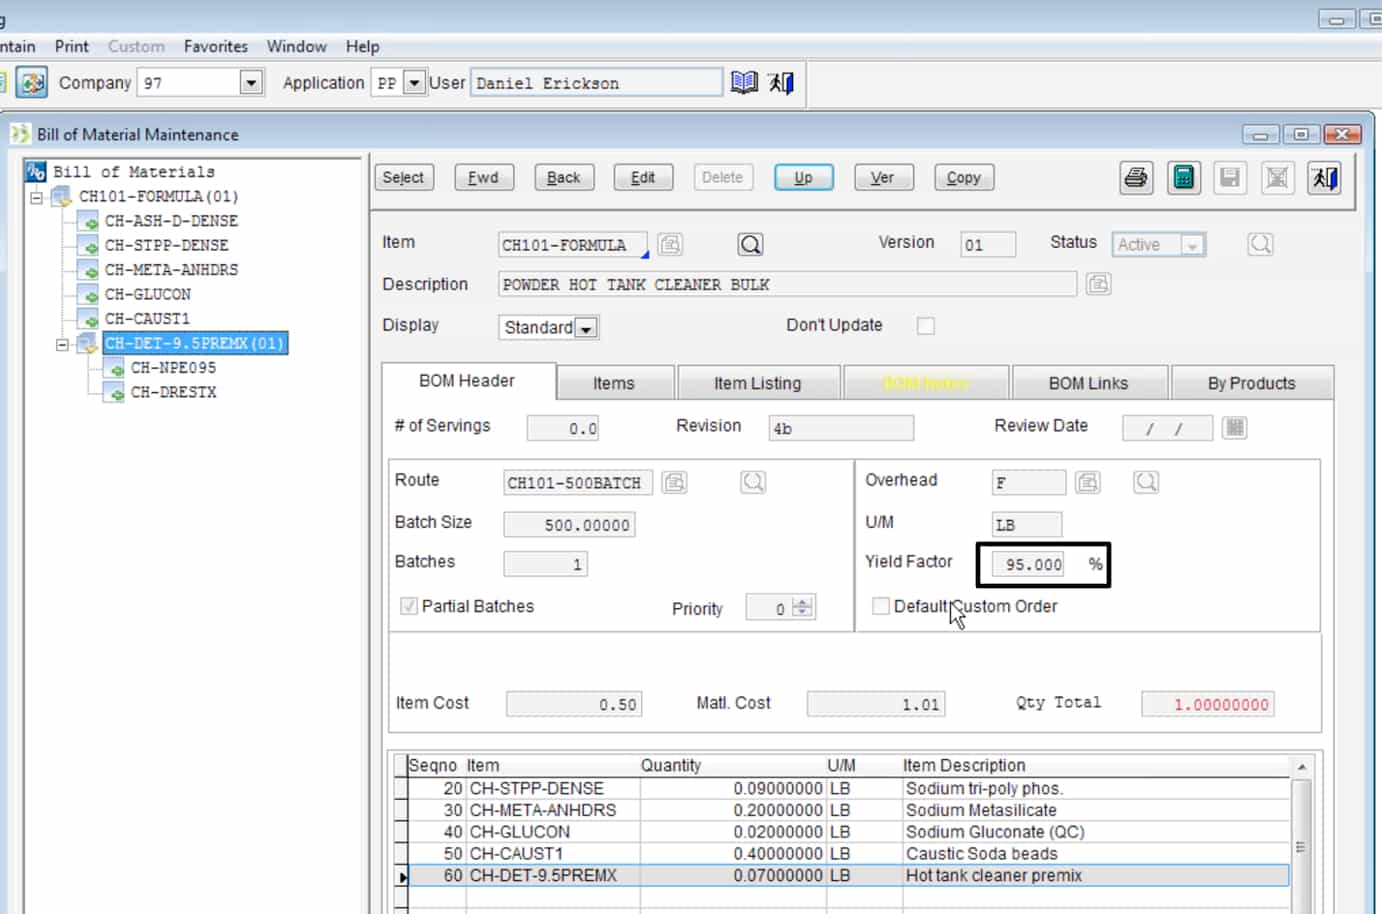Click the company switch icon beside Company
Image resolution: width=1382 pixels, height=914 pixels.
pos(32,82)
